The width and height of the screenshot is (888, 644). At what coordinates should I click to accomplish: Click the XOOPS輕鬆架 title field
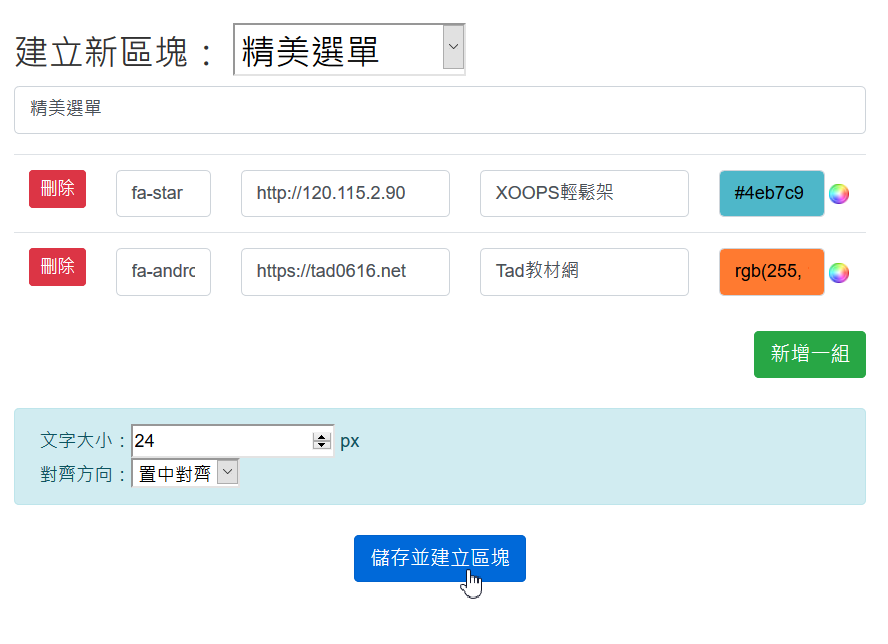coord(584,194)
